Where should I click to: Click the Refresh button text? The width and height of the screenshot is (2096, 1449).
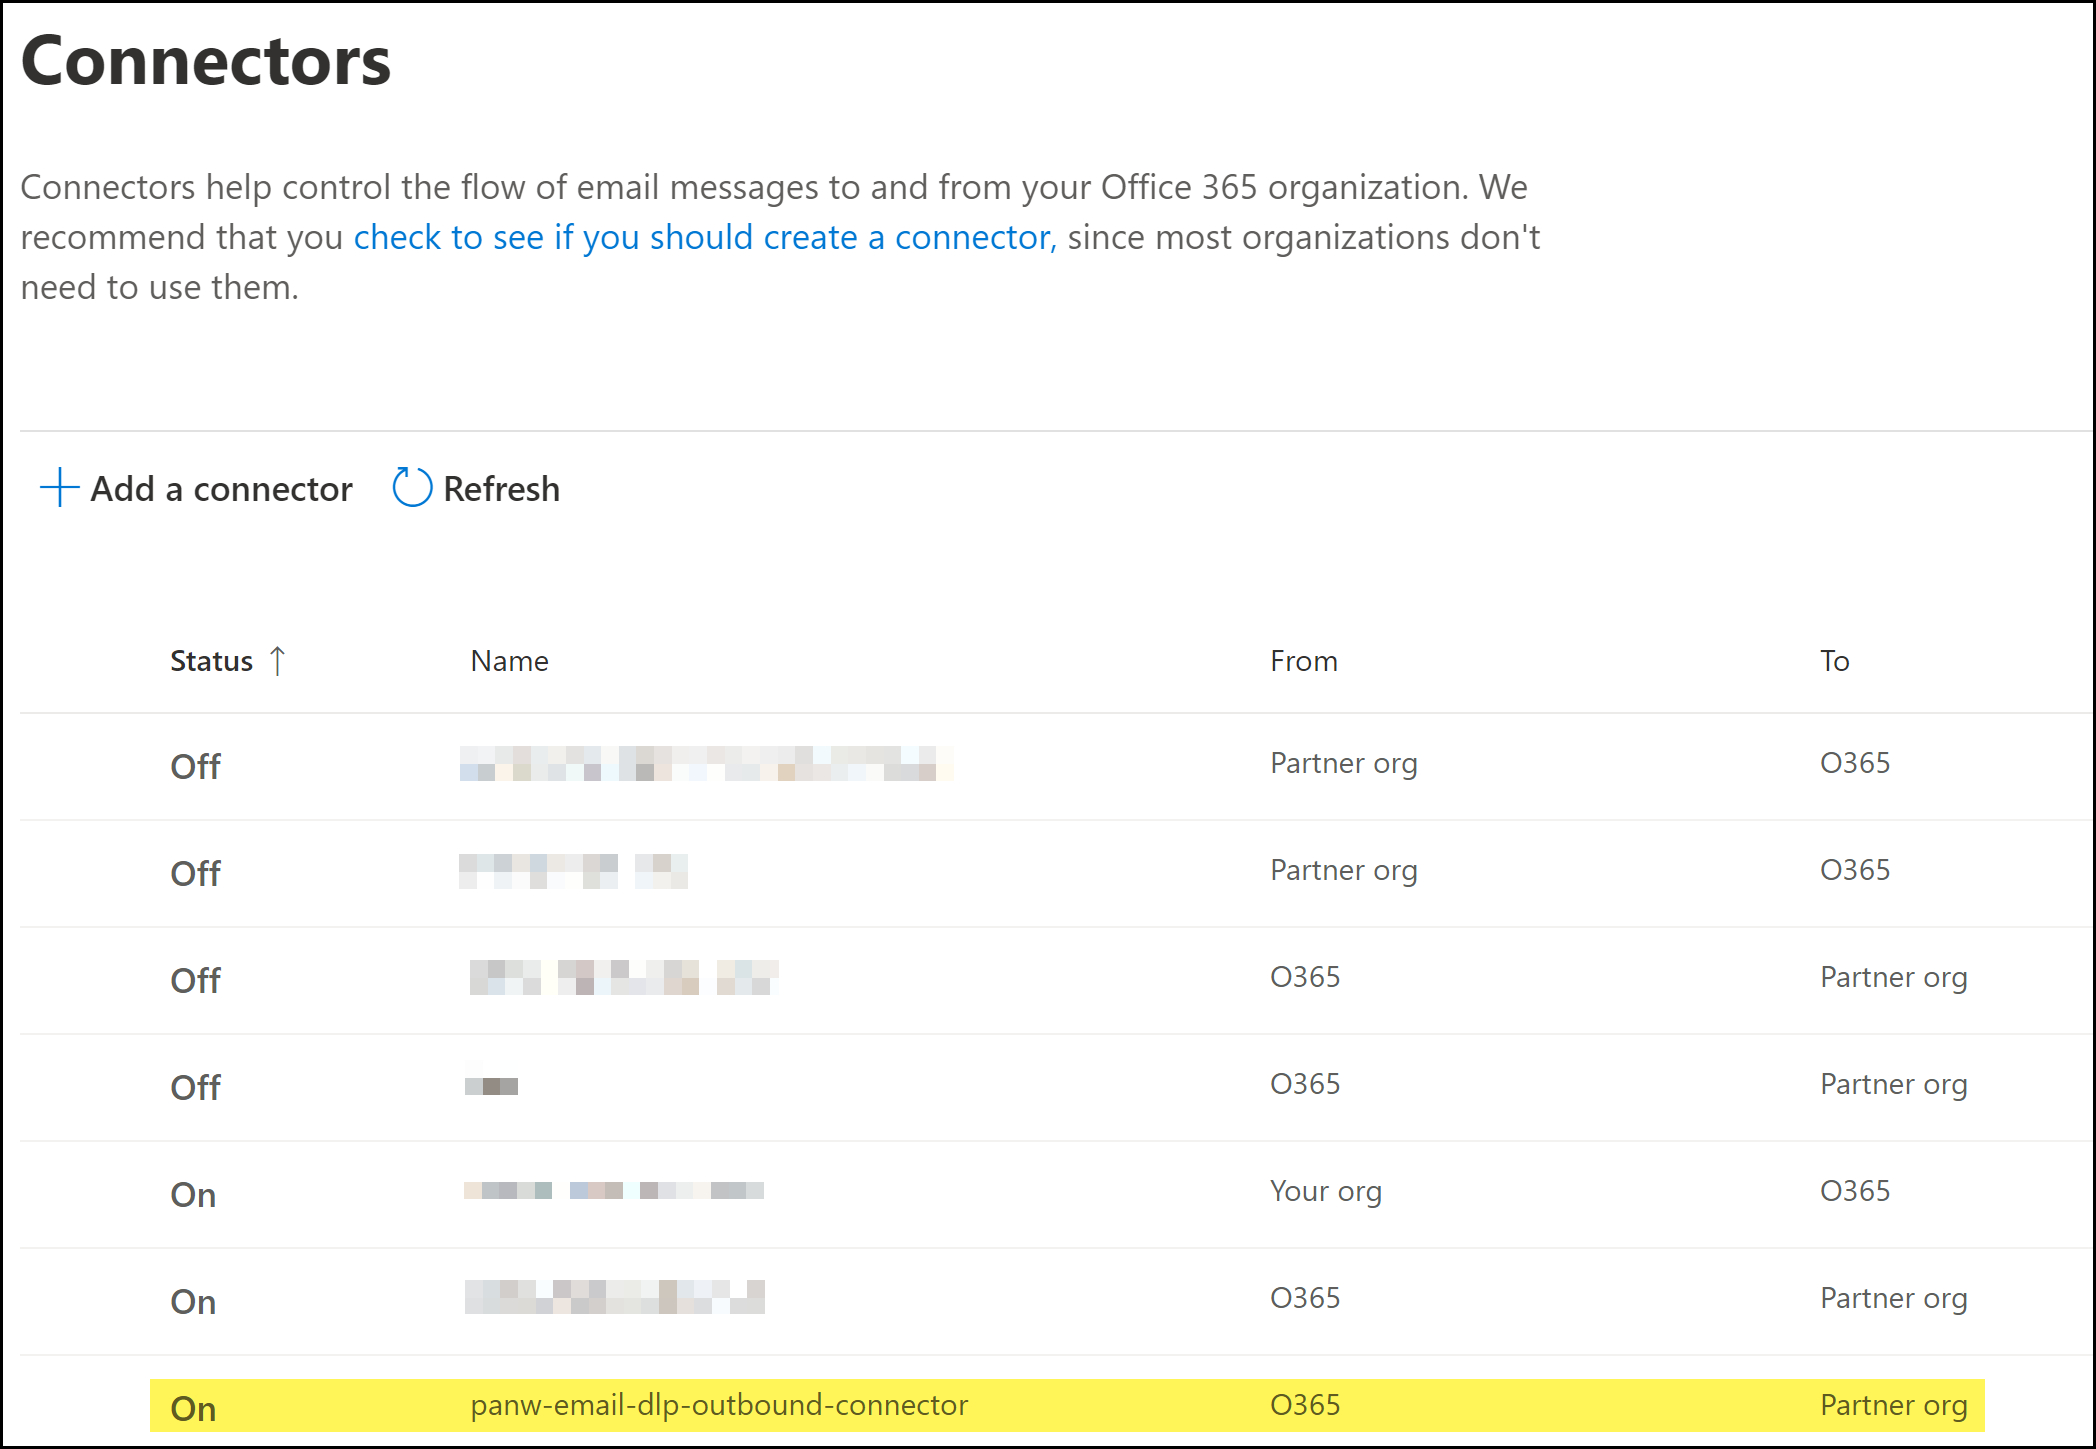click(x=501, y=489)
